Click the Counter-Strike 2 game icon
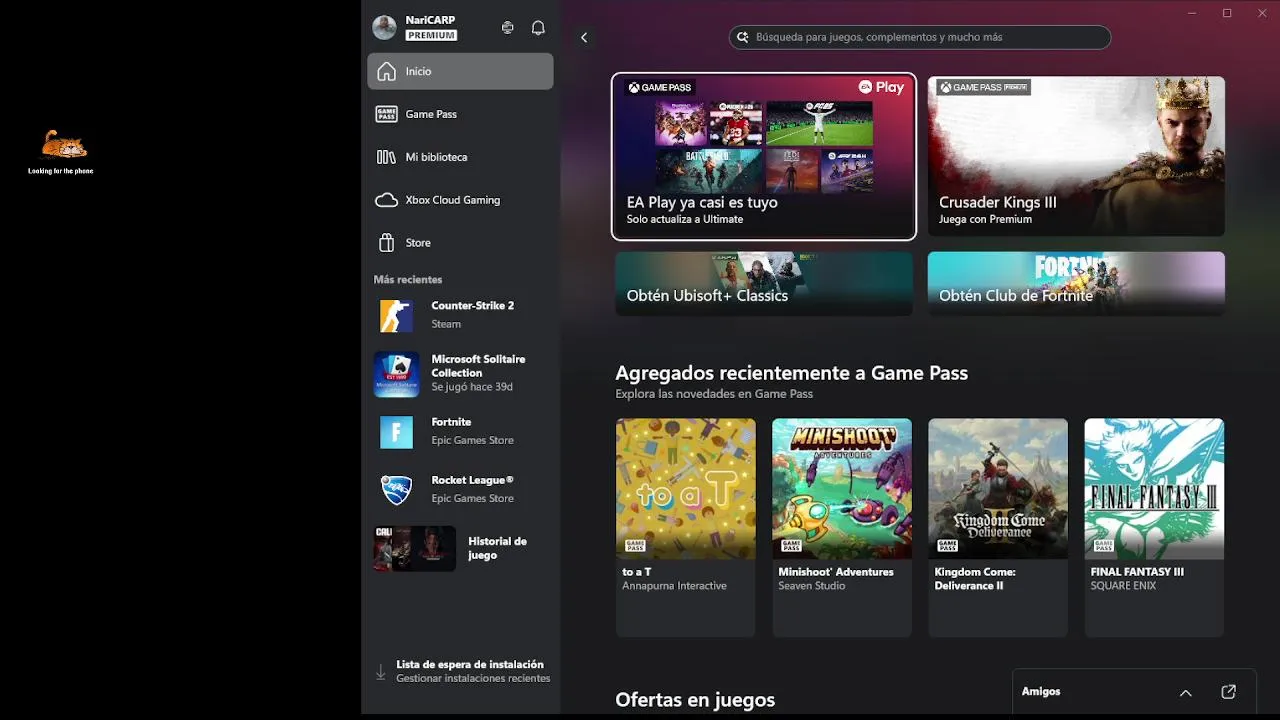 396,316
